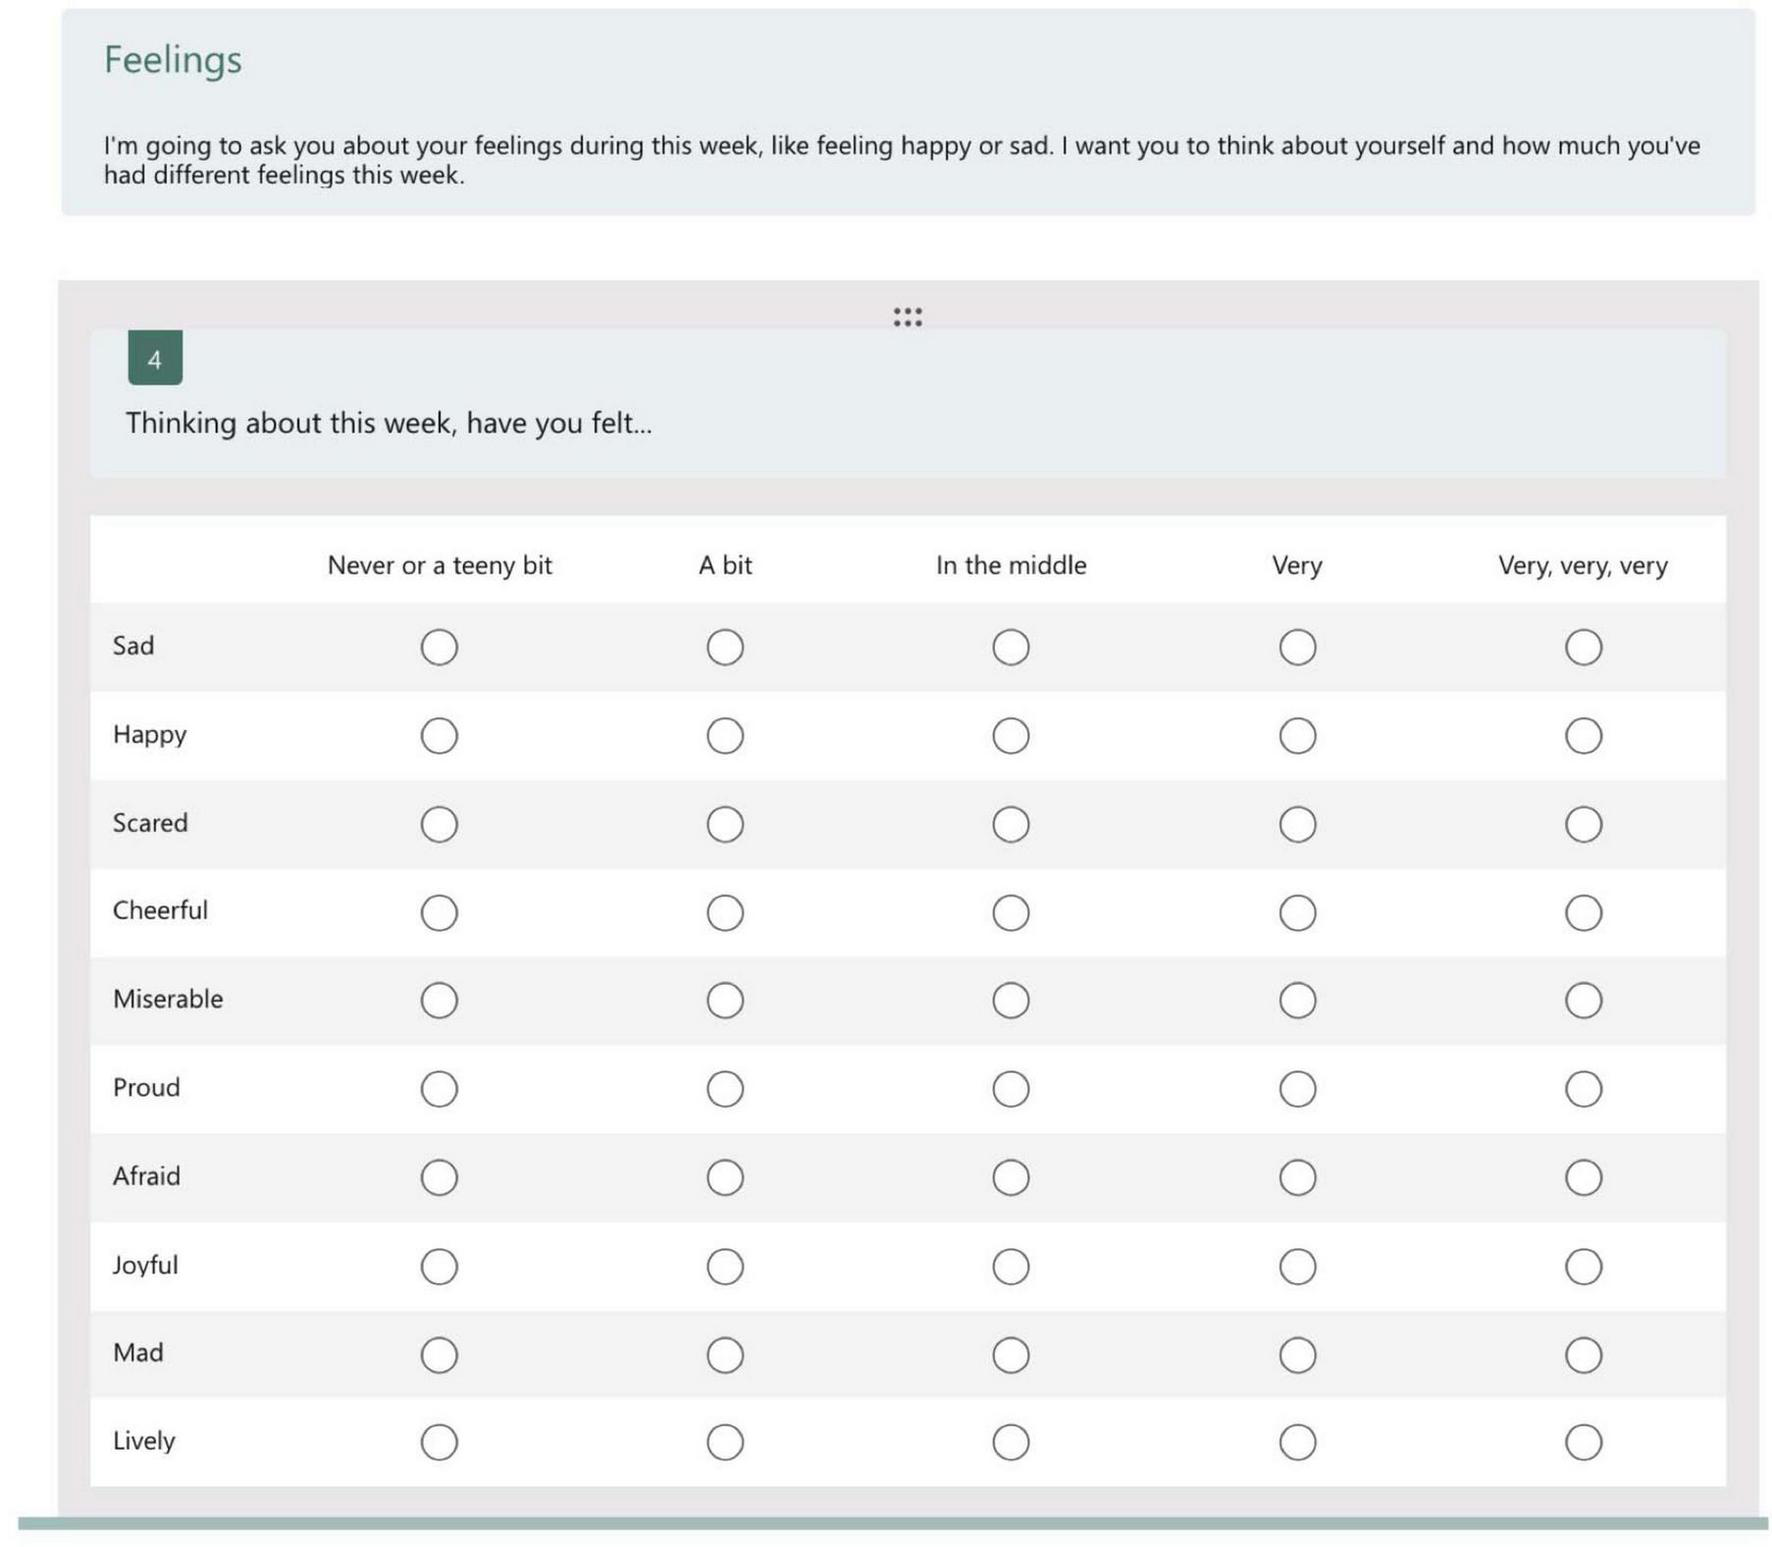The width and height of the screenshot is (1772, 1547).
Task: Select 'A bit' for Mad
Action: (724, 1355)
